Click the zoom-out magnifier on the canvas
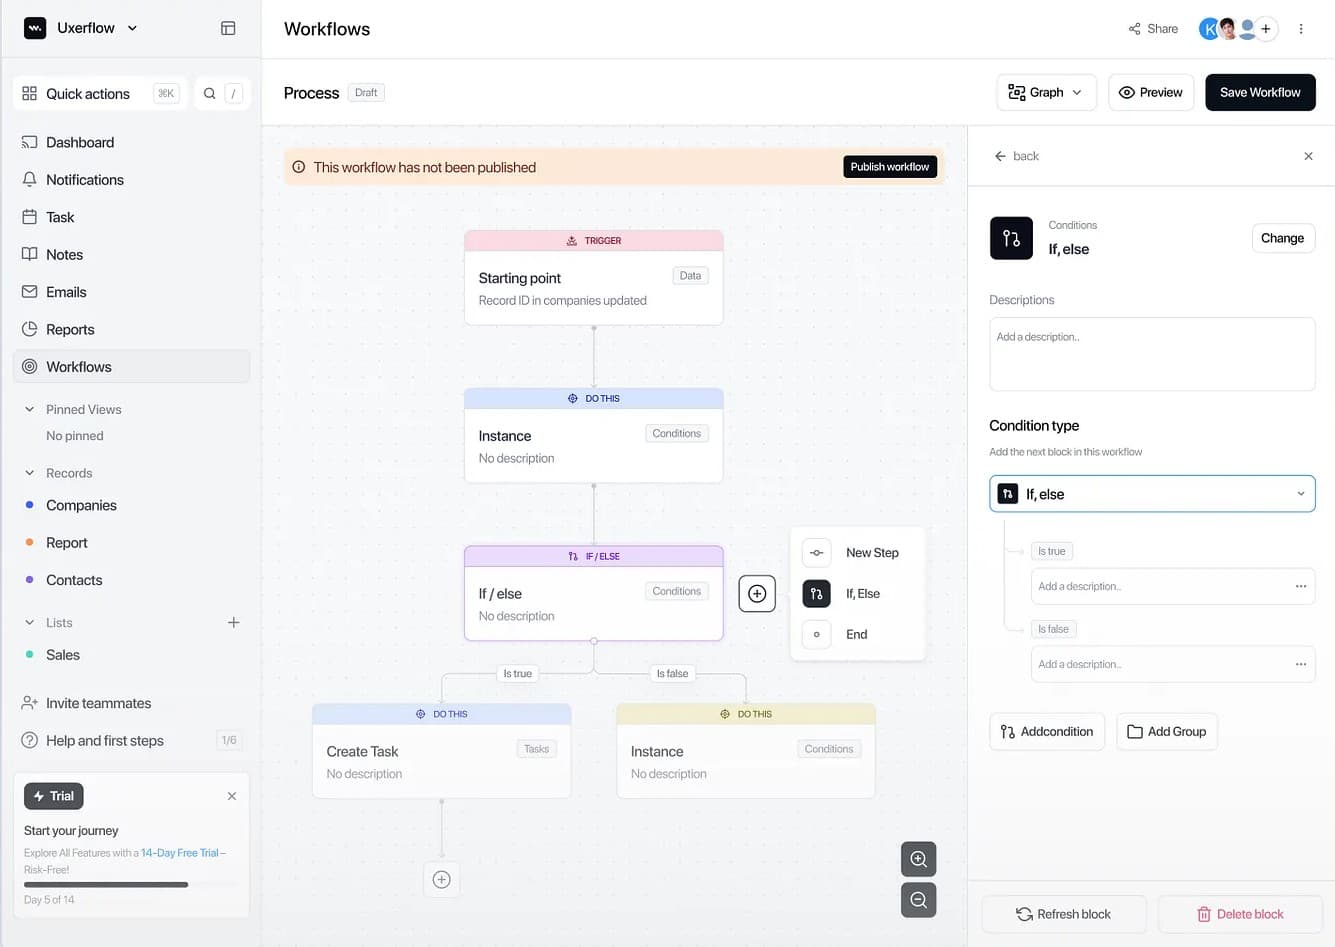Viewport: 1335px width, 947px height. click(918, 900)
